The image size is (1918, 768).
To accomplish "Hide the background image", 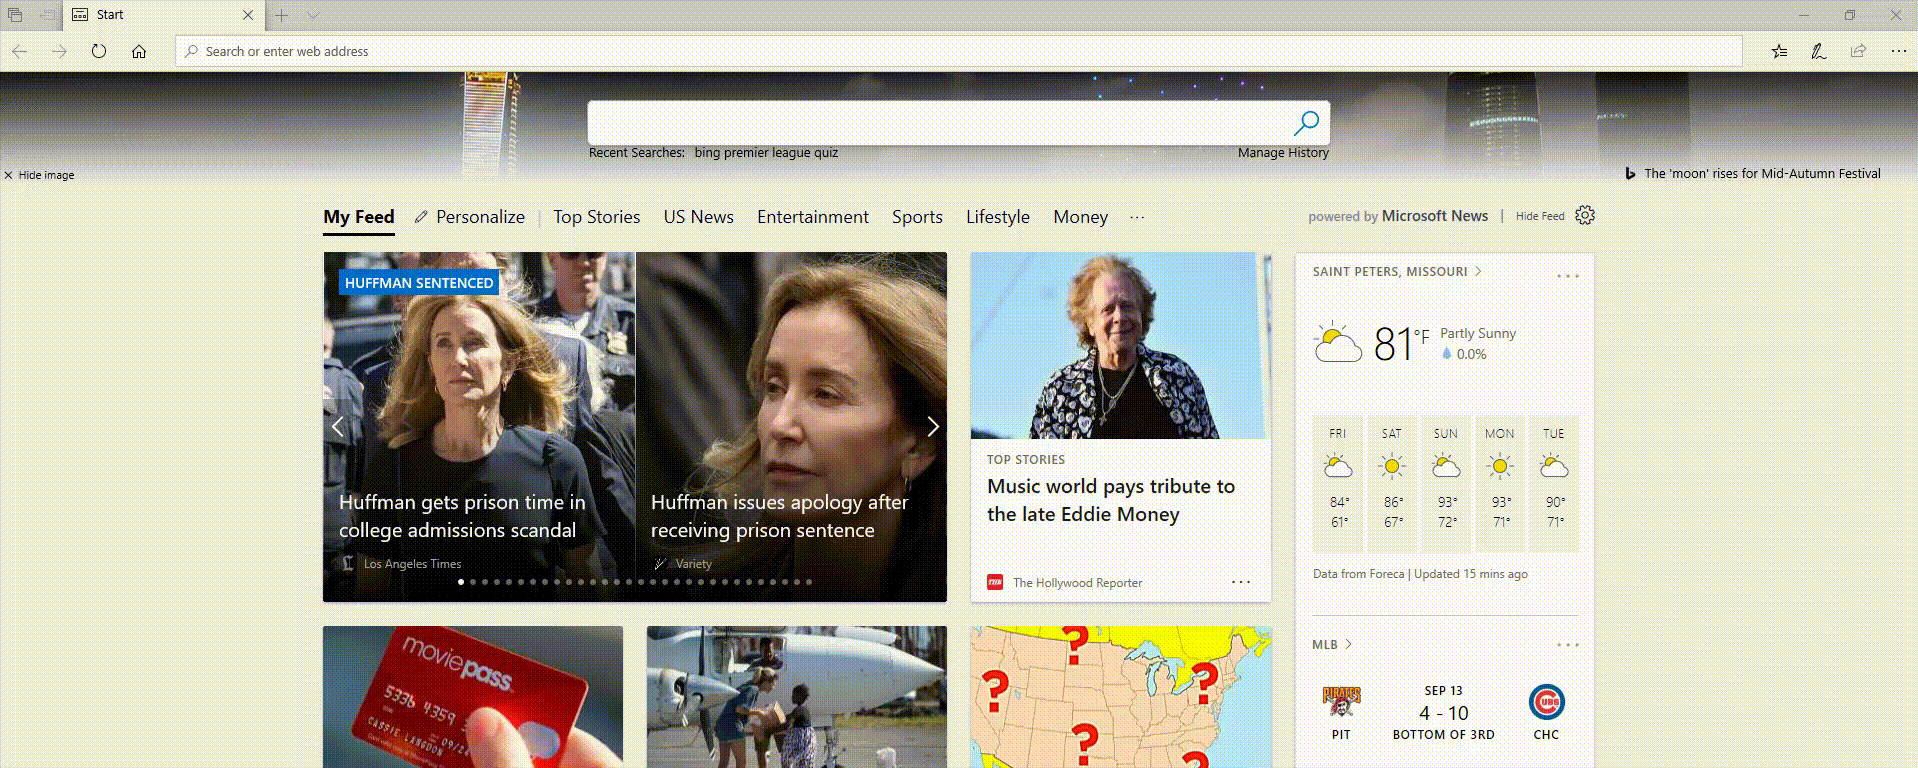I will click(x=39, y=175).
